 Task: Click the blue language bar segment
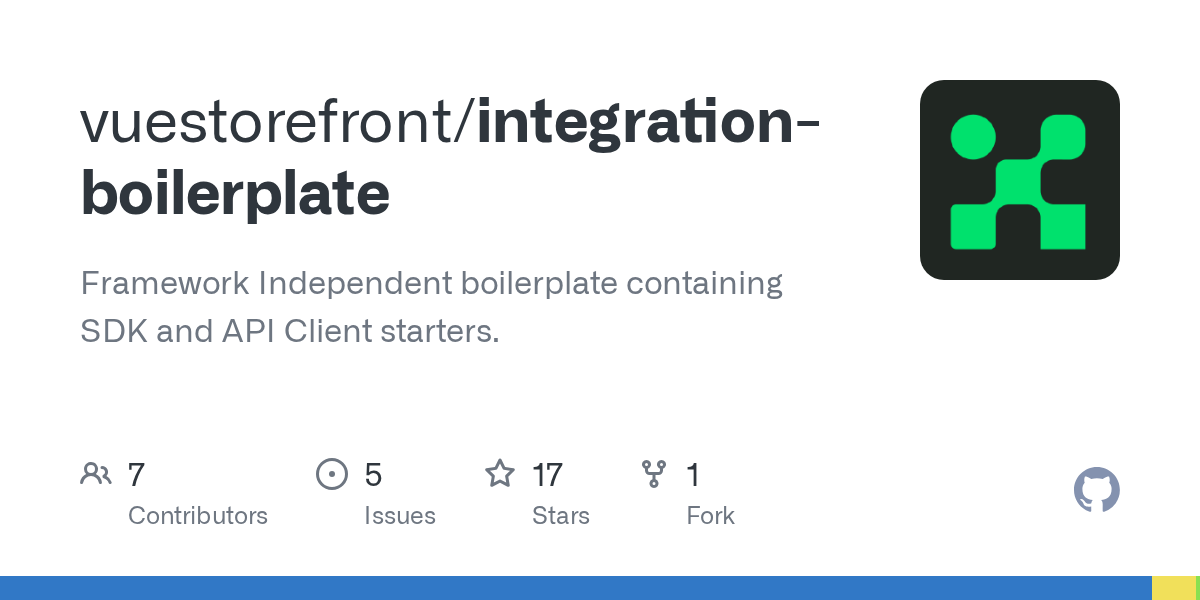pos(575,588)
